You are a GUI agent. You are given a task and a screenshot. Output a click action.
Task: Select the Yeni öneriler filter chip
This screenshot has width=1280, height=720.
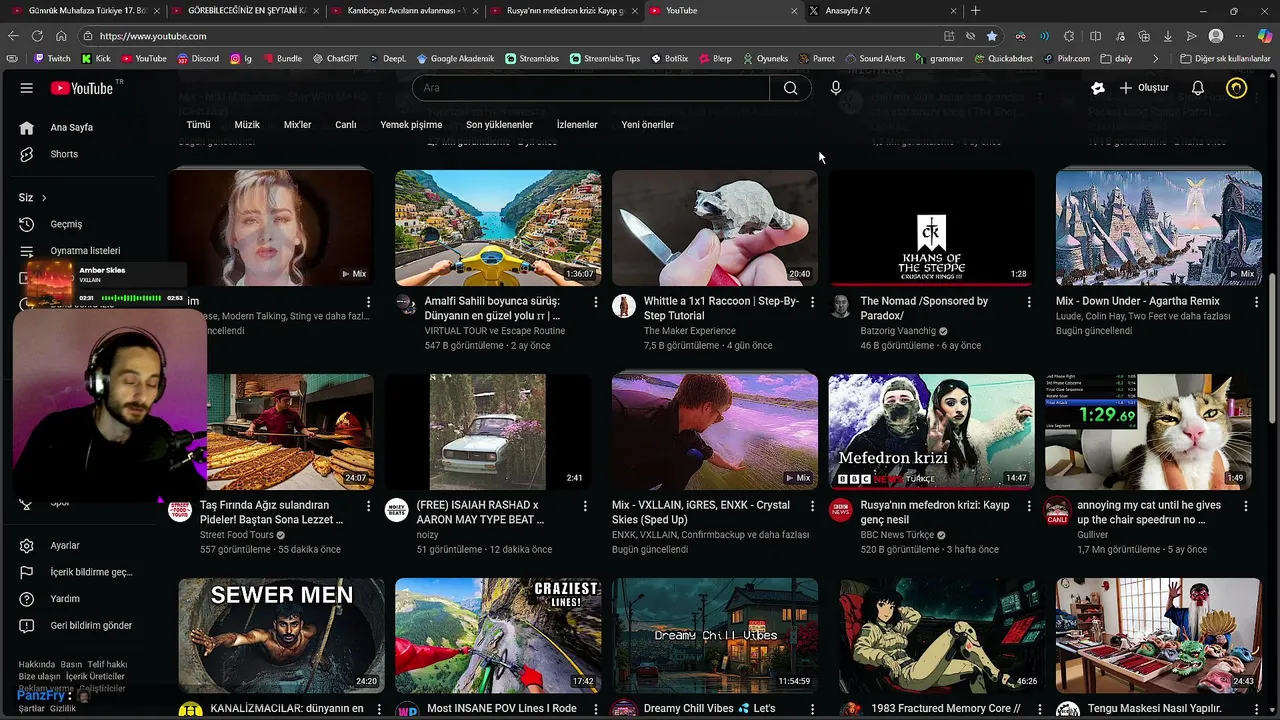[648, 125]
